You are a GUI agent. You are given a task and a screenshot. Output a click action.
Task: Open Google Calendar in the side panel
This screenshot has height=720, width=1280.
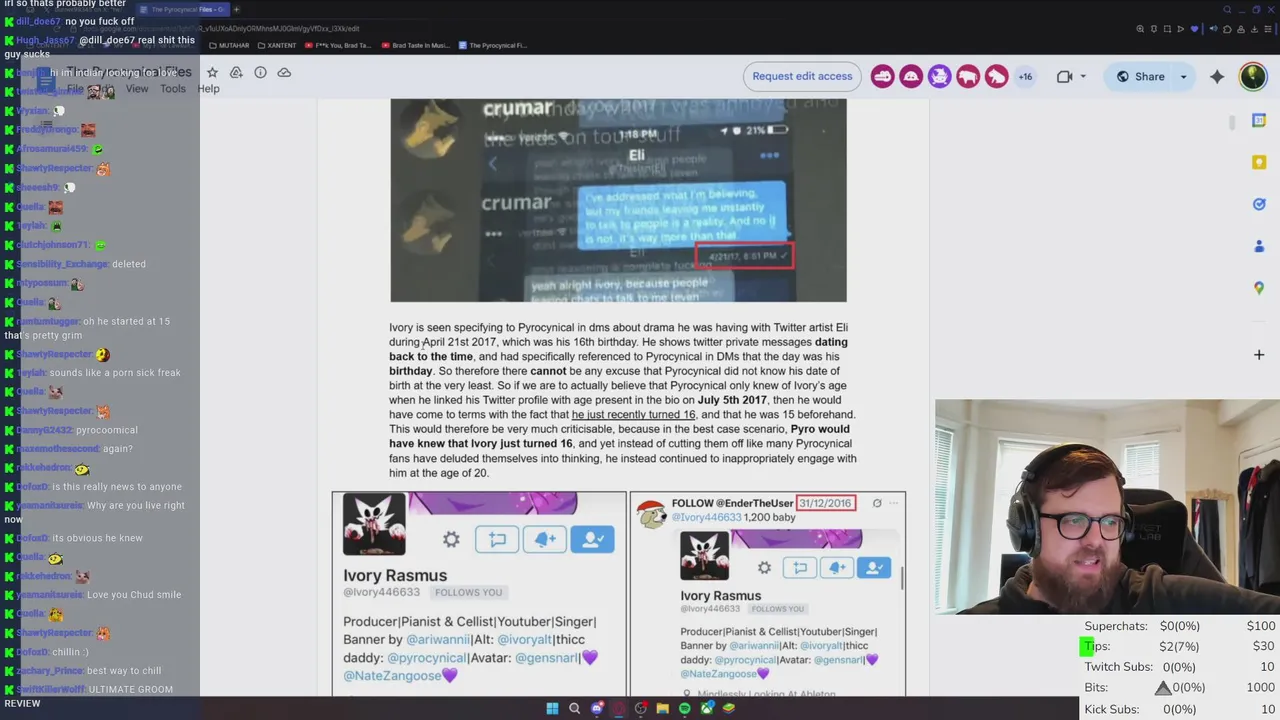click(x=1259, y=121)
